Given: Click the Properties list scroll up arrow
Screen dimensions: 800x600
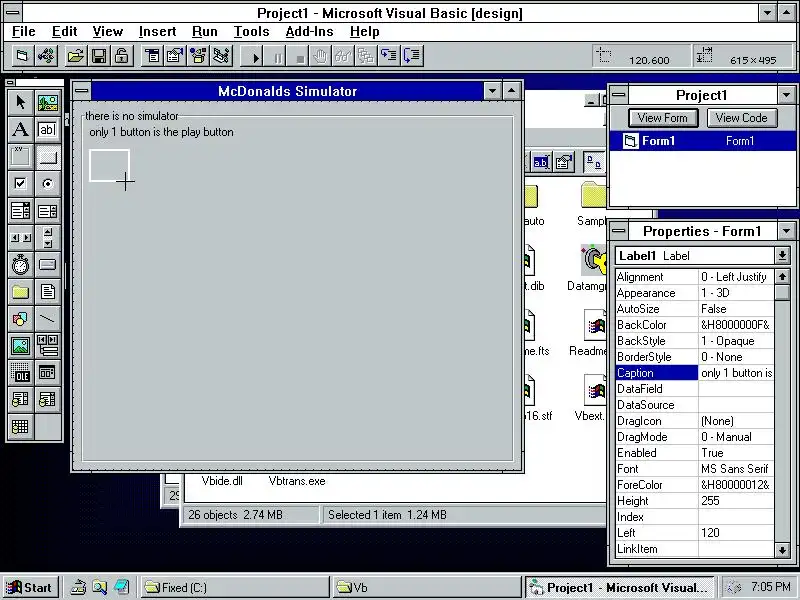Looking at the screenshot, I should [x=782, y=277].
